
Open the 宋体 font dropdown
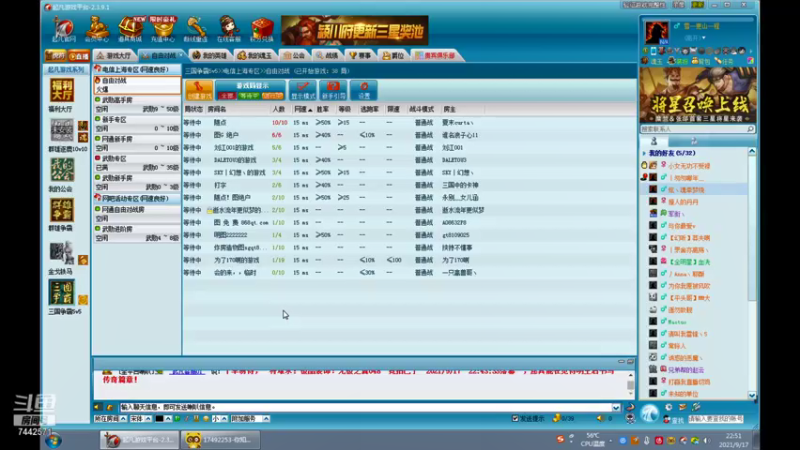pyautogui.click(x=140, y=418)
